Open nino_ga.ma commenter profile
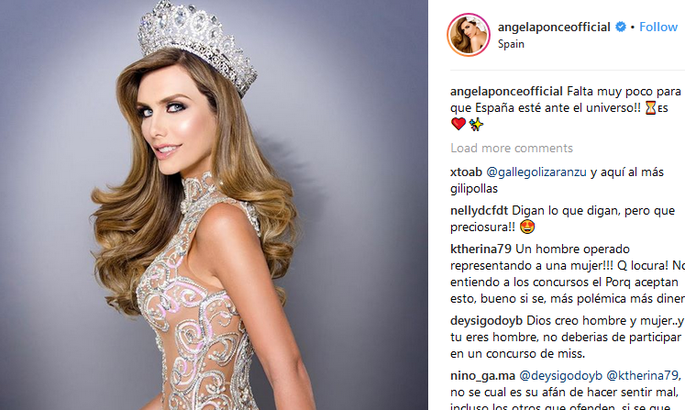Screen dimensions: 685x410 tap(483, 376)
